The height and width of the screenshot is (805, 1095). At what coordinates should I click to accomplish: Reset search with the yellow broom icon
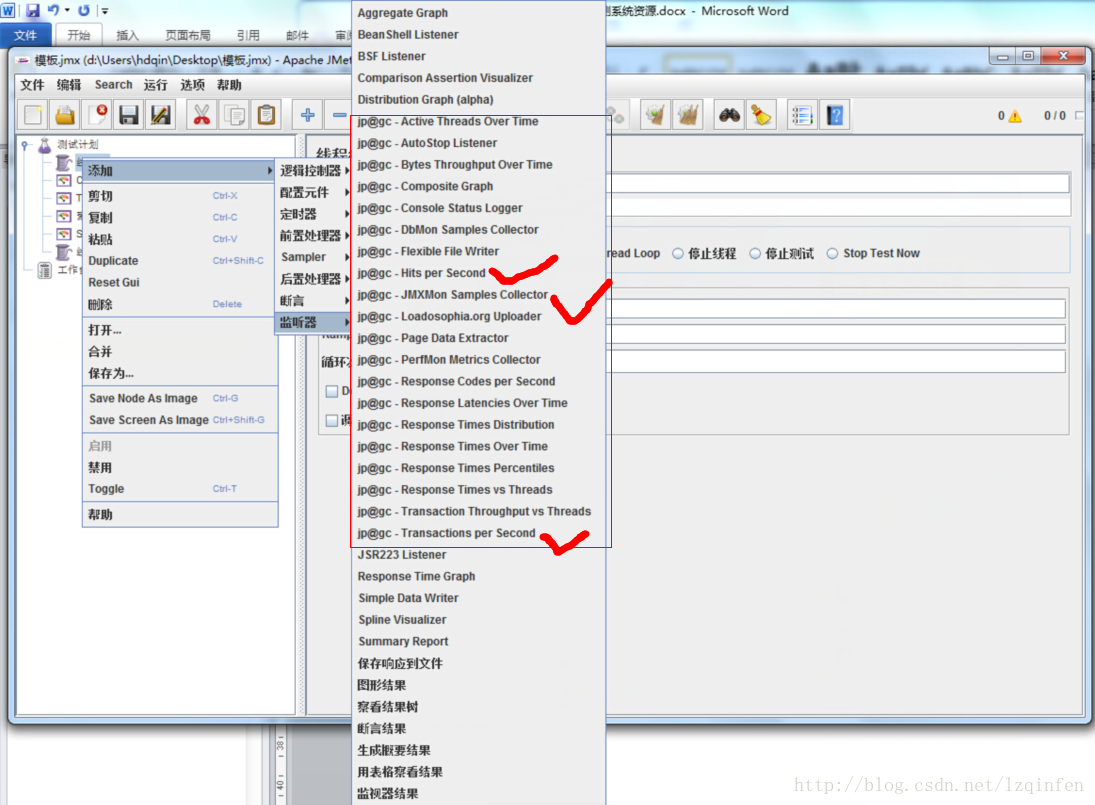point(761,115)
